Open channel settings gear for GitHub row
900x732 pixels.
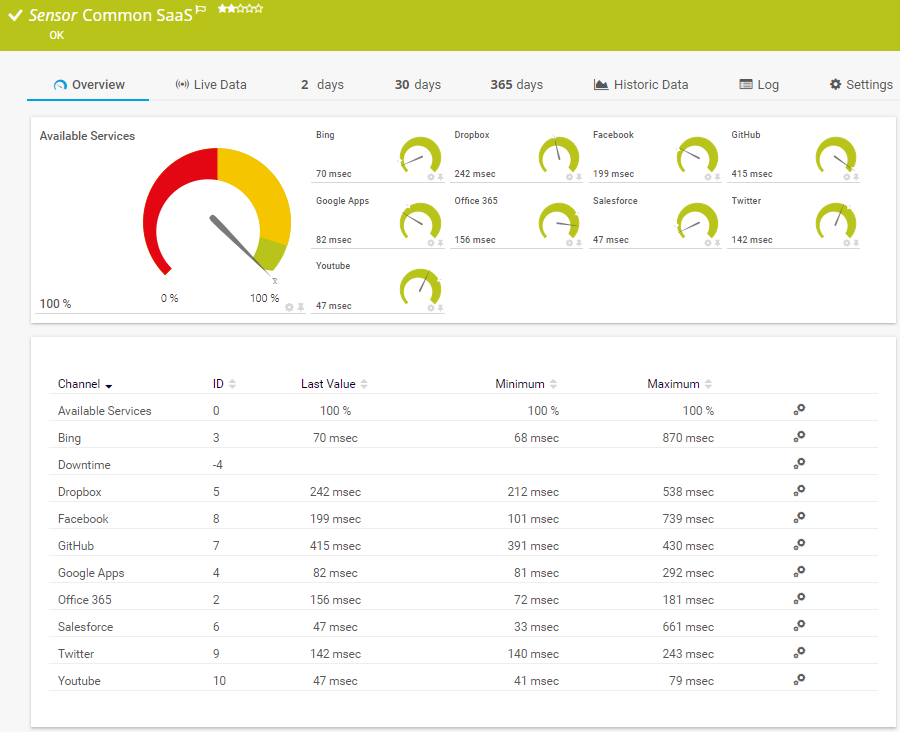pos(799,545)
